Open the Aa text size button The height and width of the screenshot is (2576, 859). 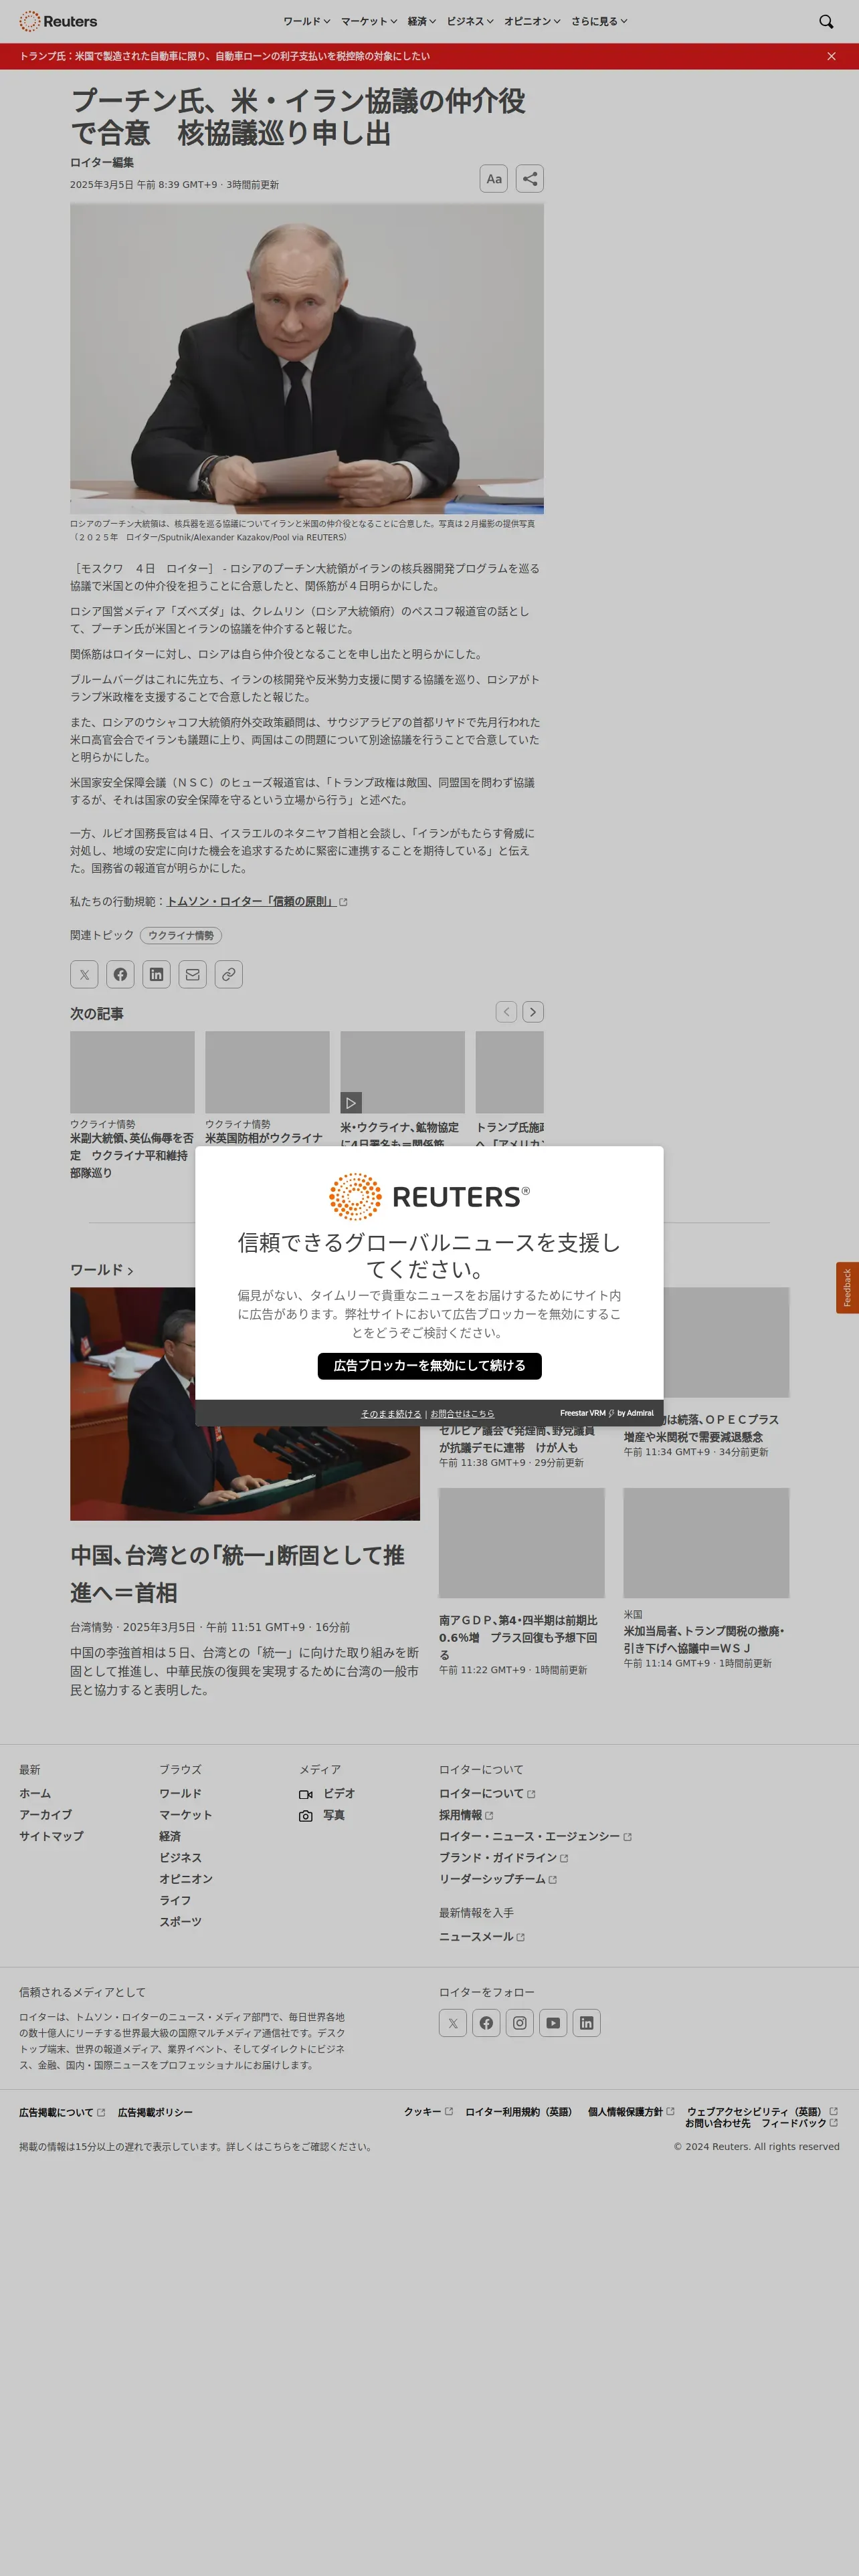(493, 178)
